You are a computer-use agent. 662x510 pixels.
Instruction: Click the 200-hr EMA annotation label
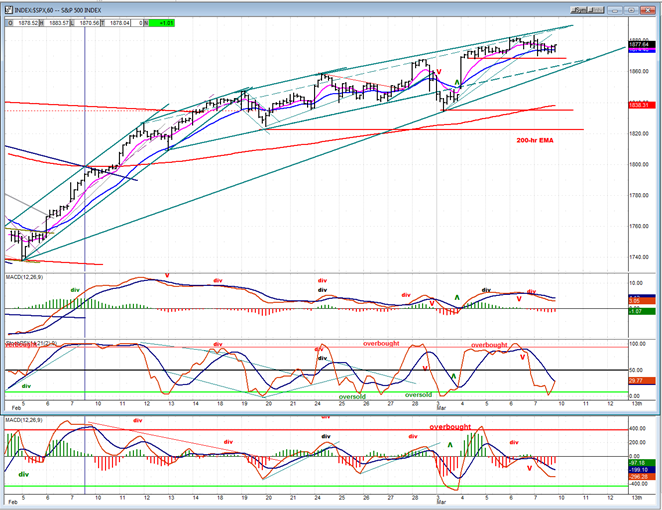533,140
